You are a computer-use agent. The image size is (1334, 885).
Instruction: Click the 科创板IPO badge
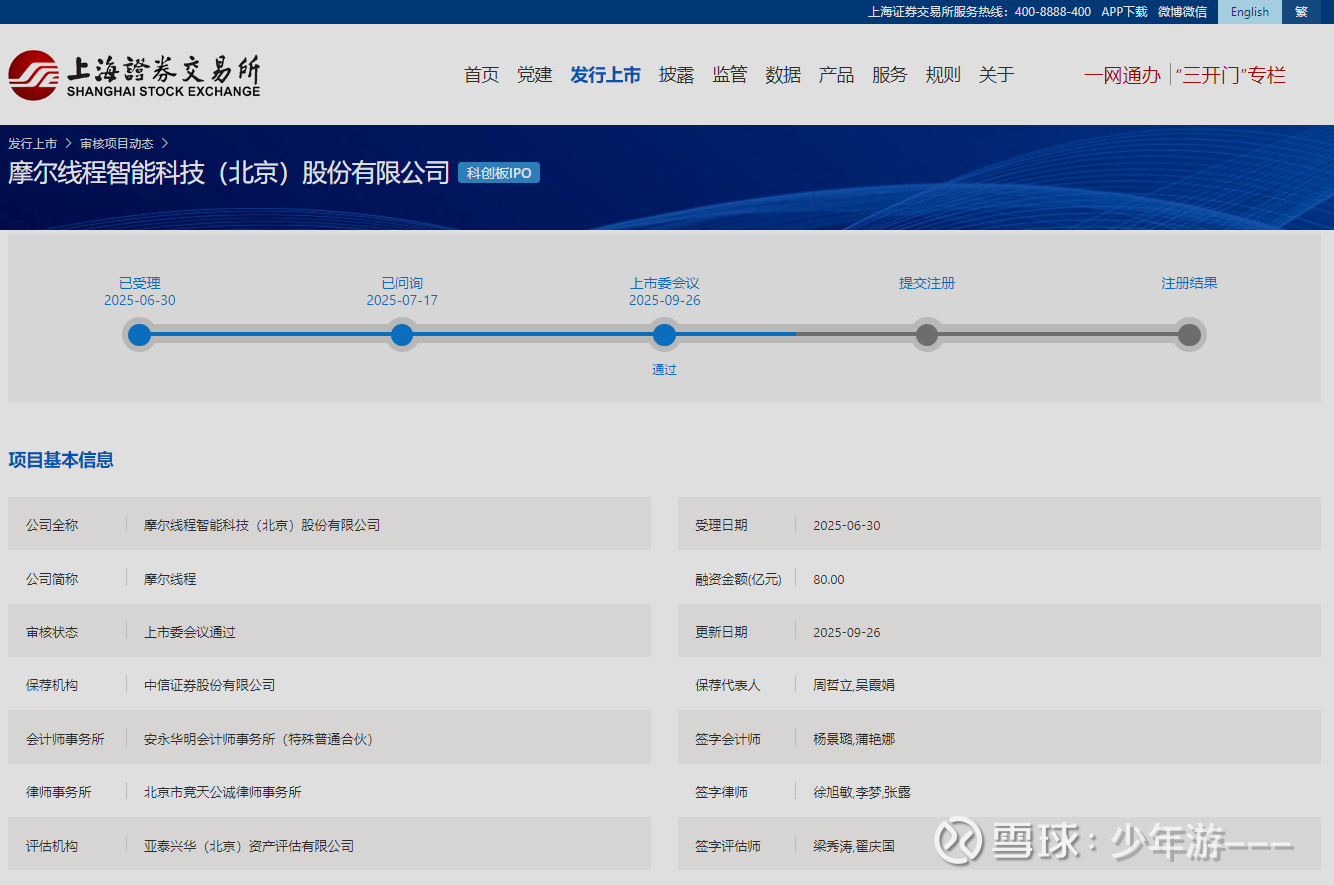coord(499,173)
